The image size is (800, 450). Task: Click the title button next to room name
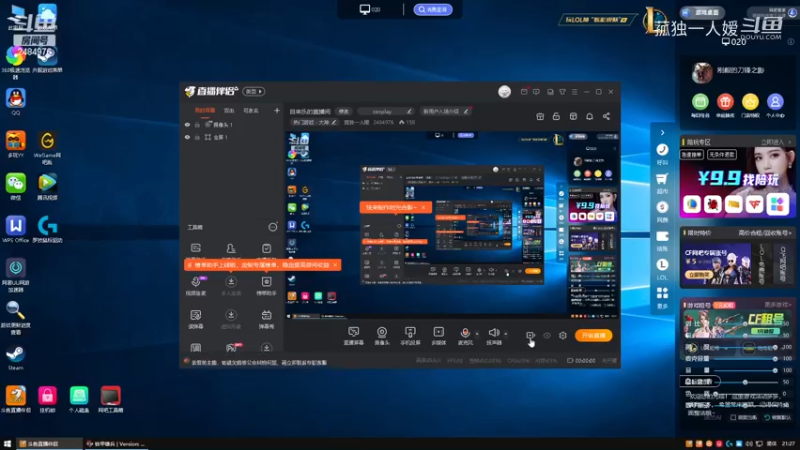click(x=344, y=111)
